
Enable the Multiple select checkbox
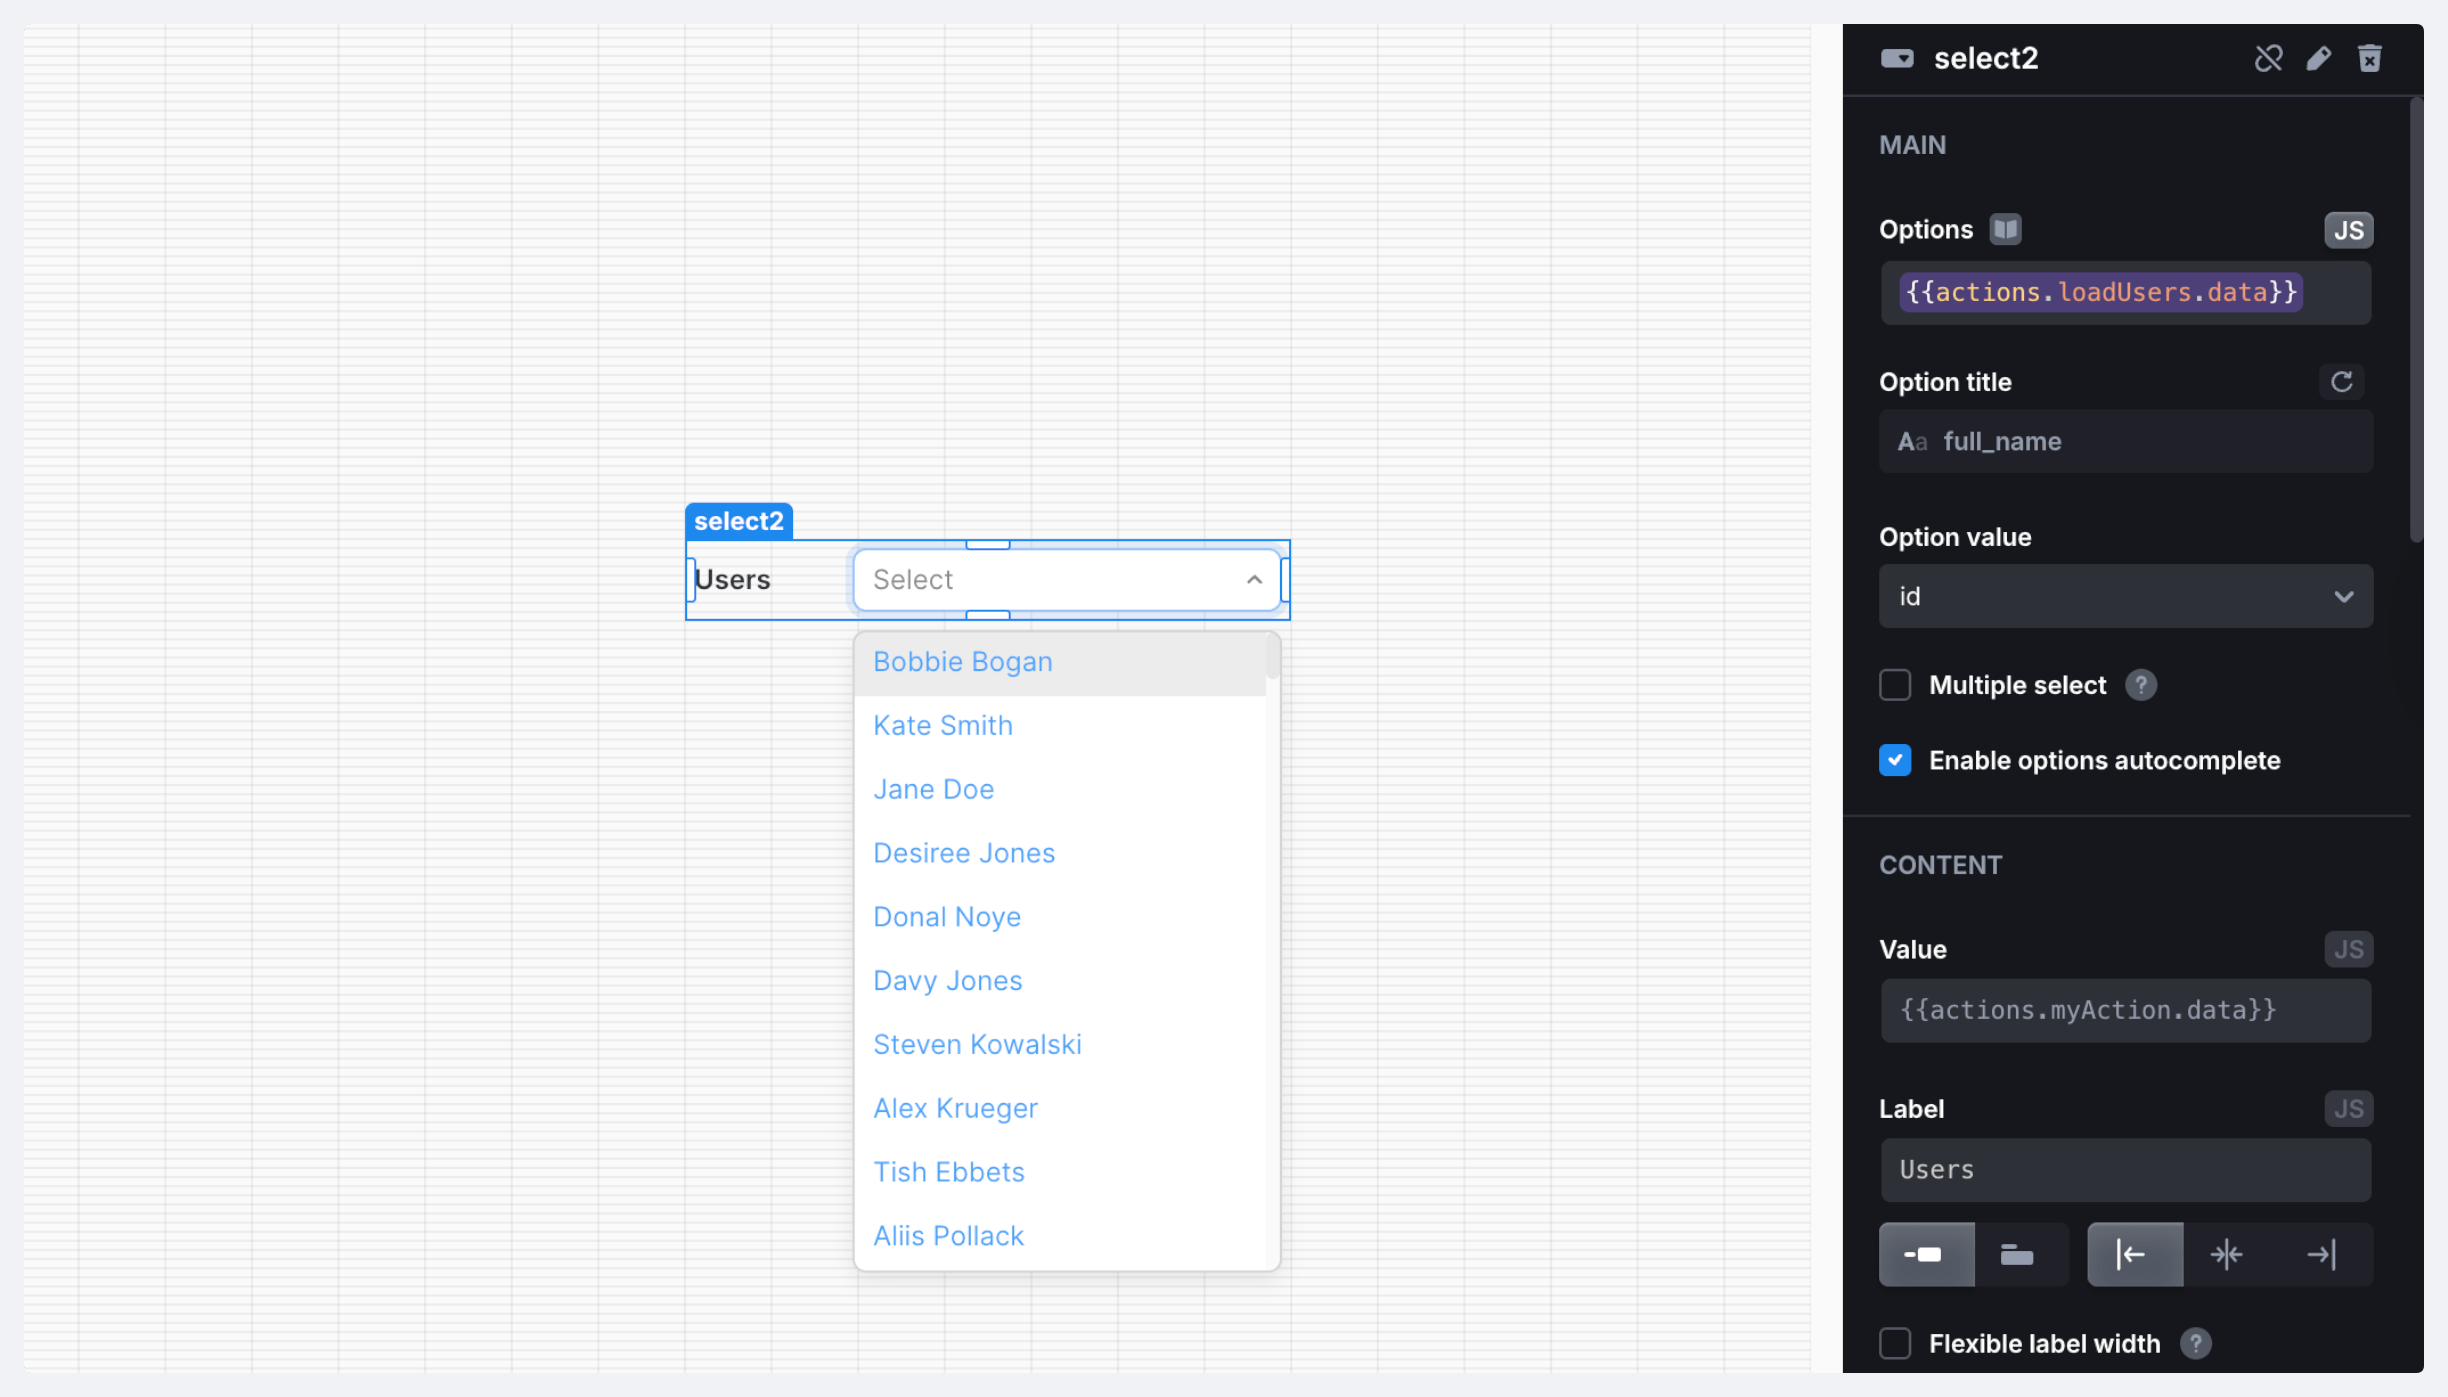pyautogui.click(x=1895, y=685)
